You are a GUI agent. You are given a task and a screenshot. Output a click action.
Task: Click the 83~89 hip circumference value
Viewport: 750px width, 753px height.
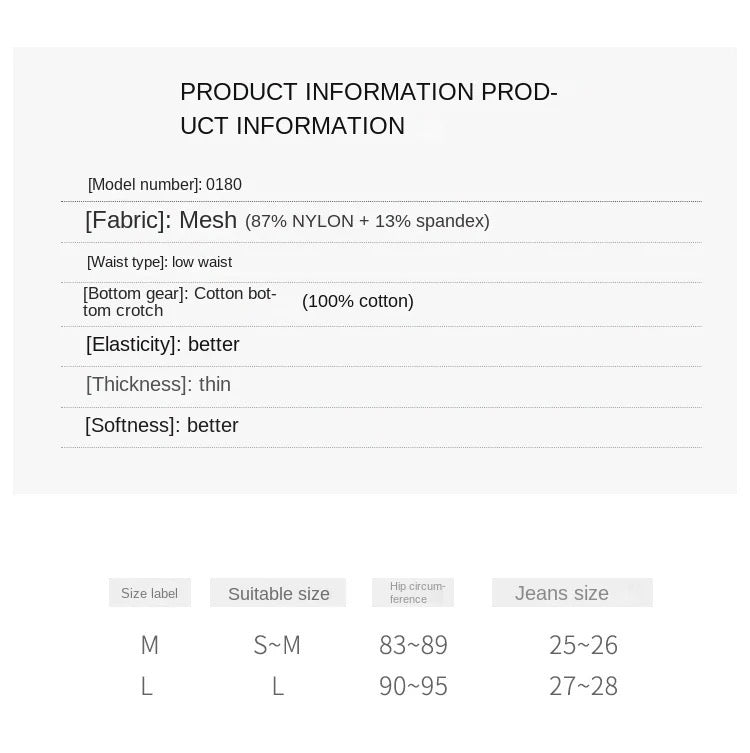pos(413,646)
